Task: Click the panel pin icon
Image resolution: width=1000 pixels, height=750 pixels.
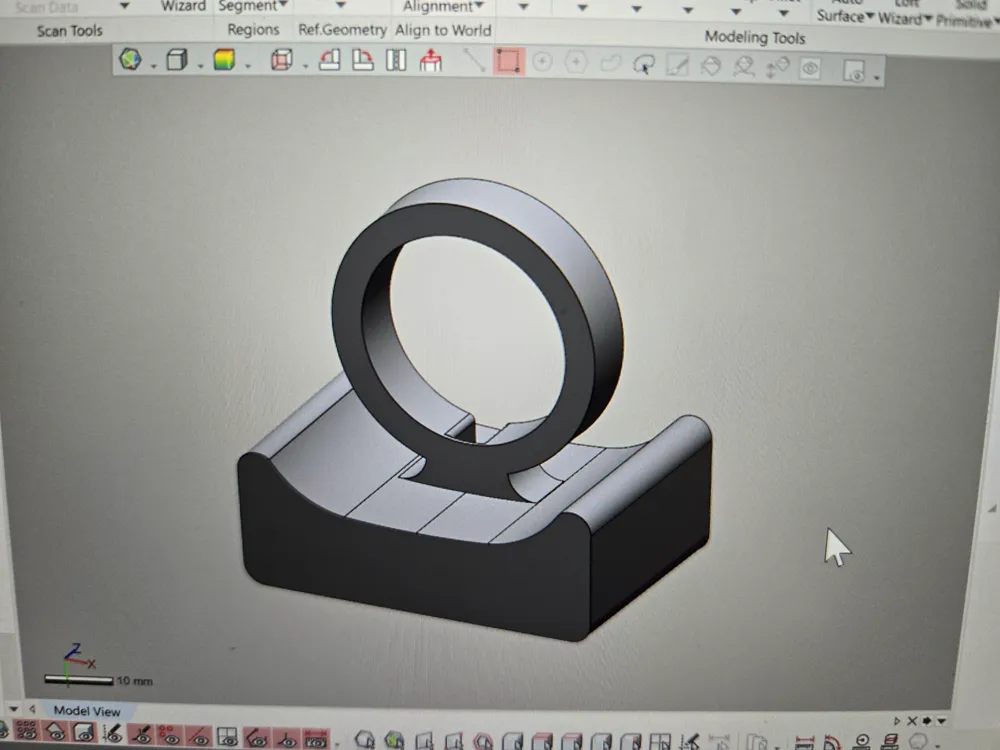Action: tap(927, 721)
